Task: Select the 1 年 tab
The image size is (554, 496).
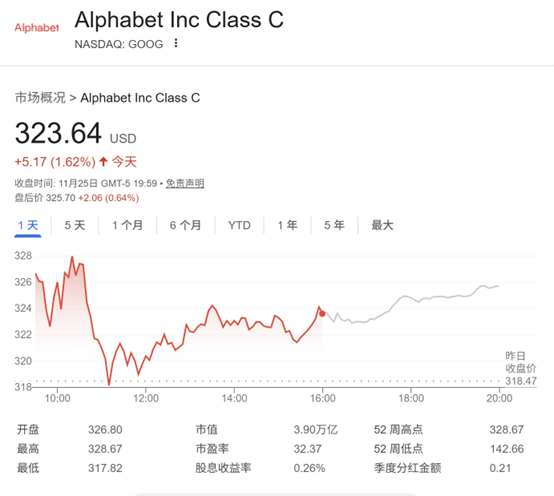Action: (x=288, y=225)
